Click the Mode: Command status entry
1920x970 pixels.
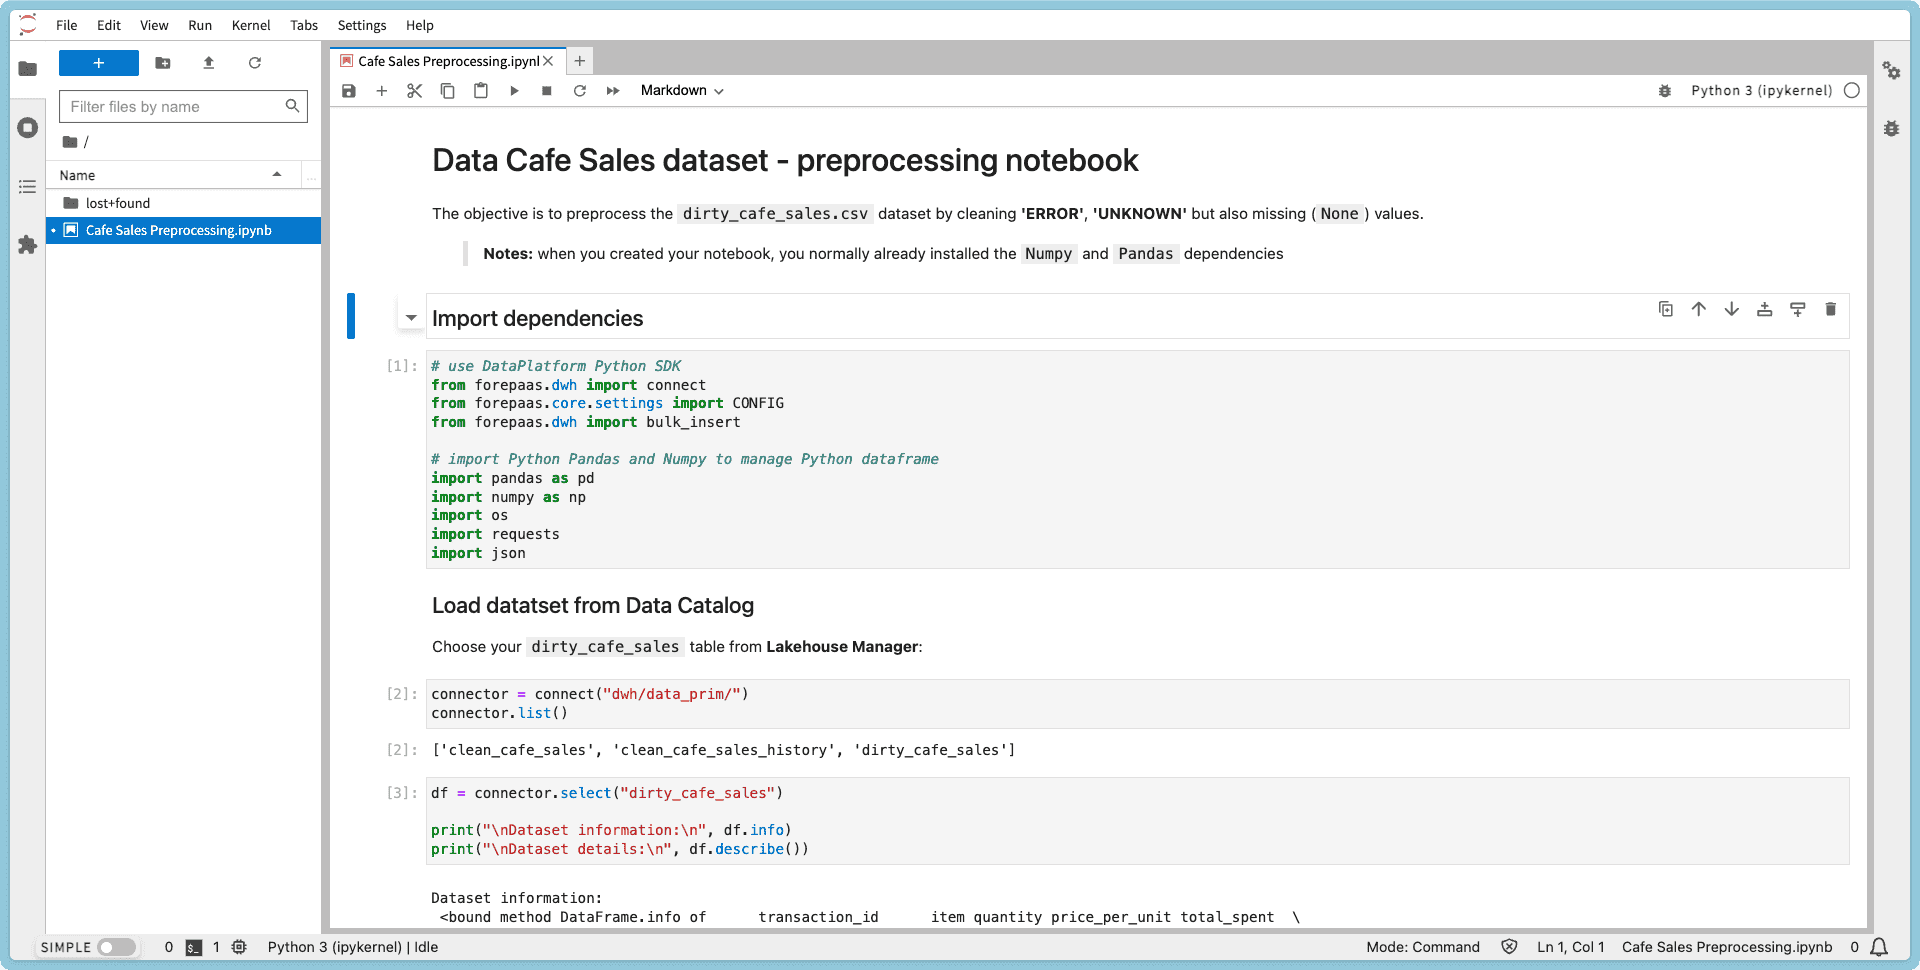1423,947
